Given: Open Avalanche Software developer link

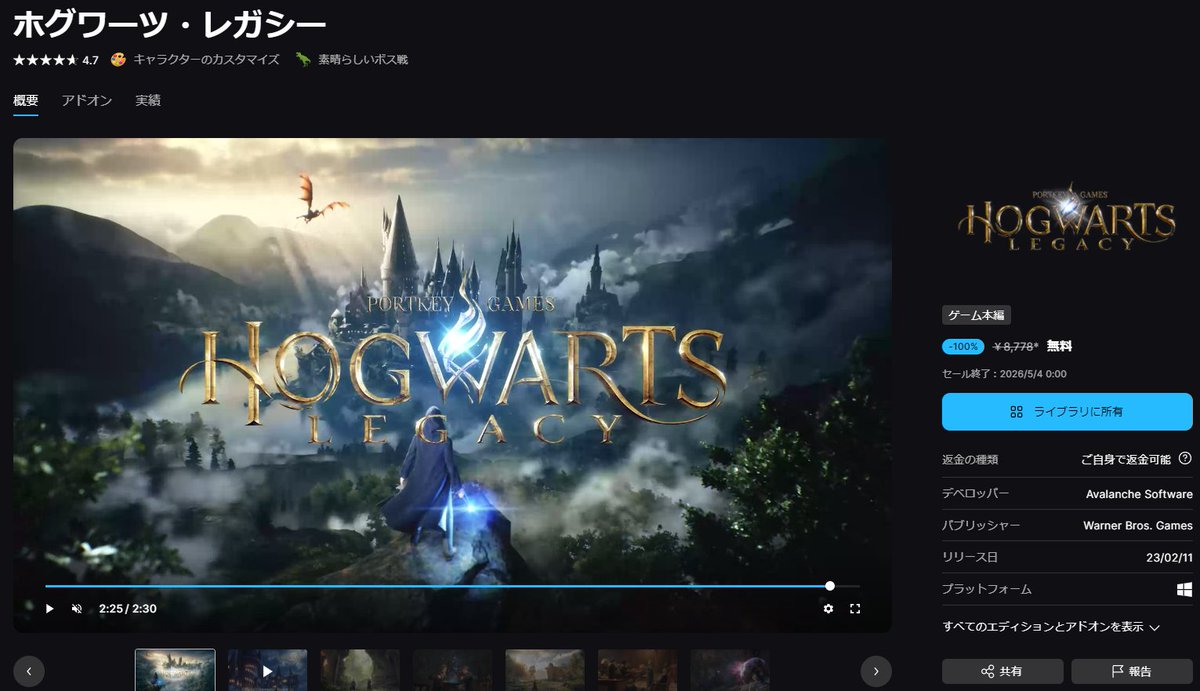Looking at the screenshot, I should coord(1139,494).
